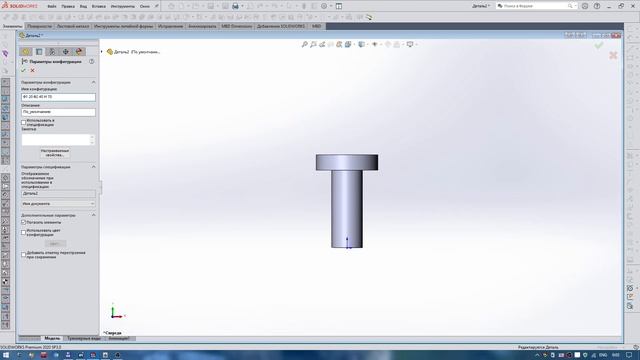The height and width of the screenshot is (360, 640).
Task: Open the Print button dropdown arrow
Action: (242, 6)
